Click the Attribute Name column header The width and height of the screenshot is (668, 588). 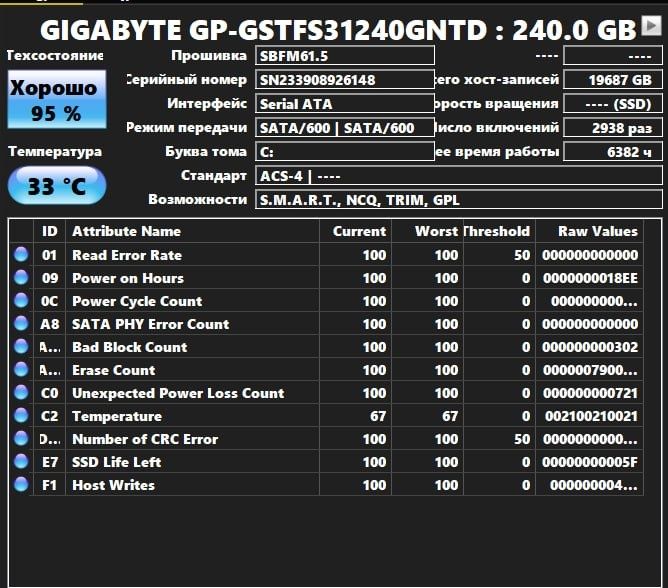192,231
